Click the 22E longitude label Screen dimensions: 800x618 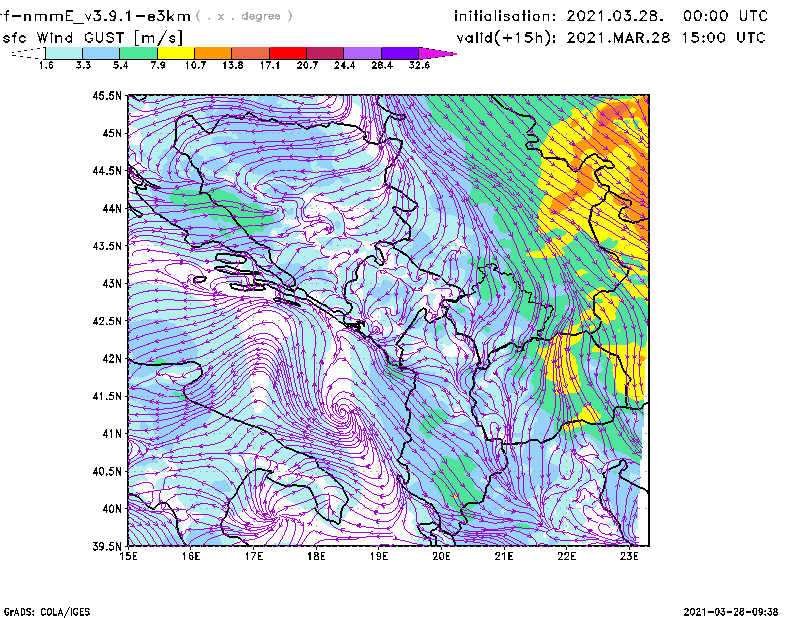pos(566,556)
